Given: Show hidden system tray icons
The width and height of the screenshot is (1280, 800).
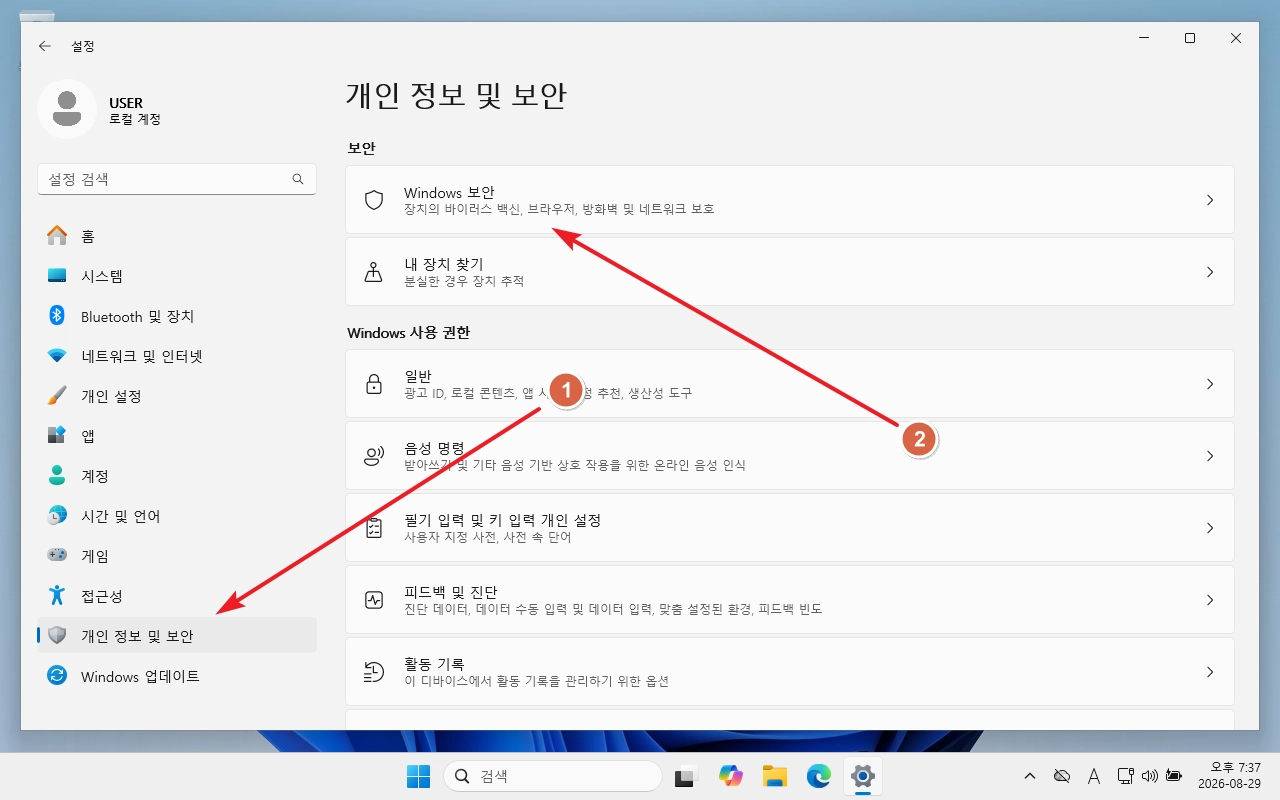Looking at the screenshot, I should coord(1030,776).
